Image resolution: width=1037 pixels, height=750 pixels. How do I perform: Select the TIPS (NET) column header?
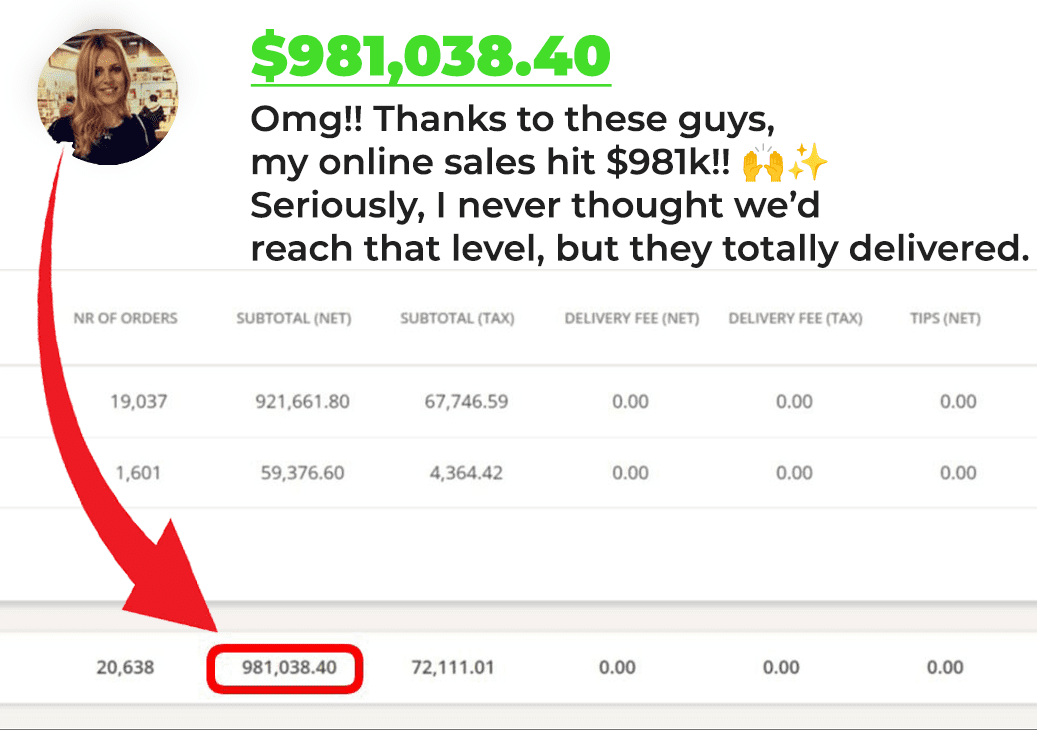pos(945,318)
